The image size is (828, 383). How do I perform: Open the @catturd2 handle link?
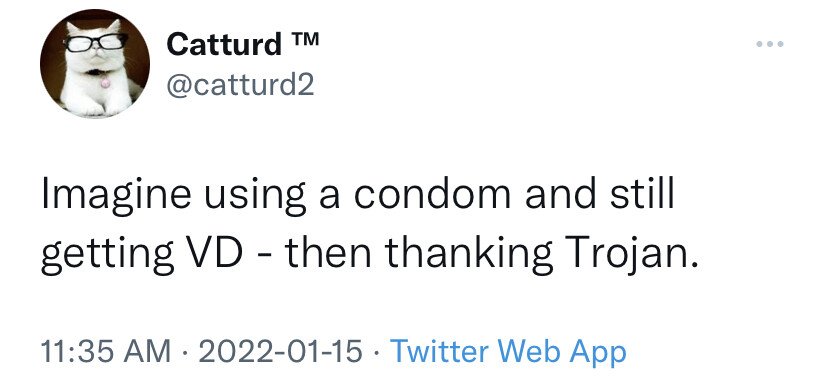240,84
